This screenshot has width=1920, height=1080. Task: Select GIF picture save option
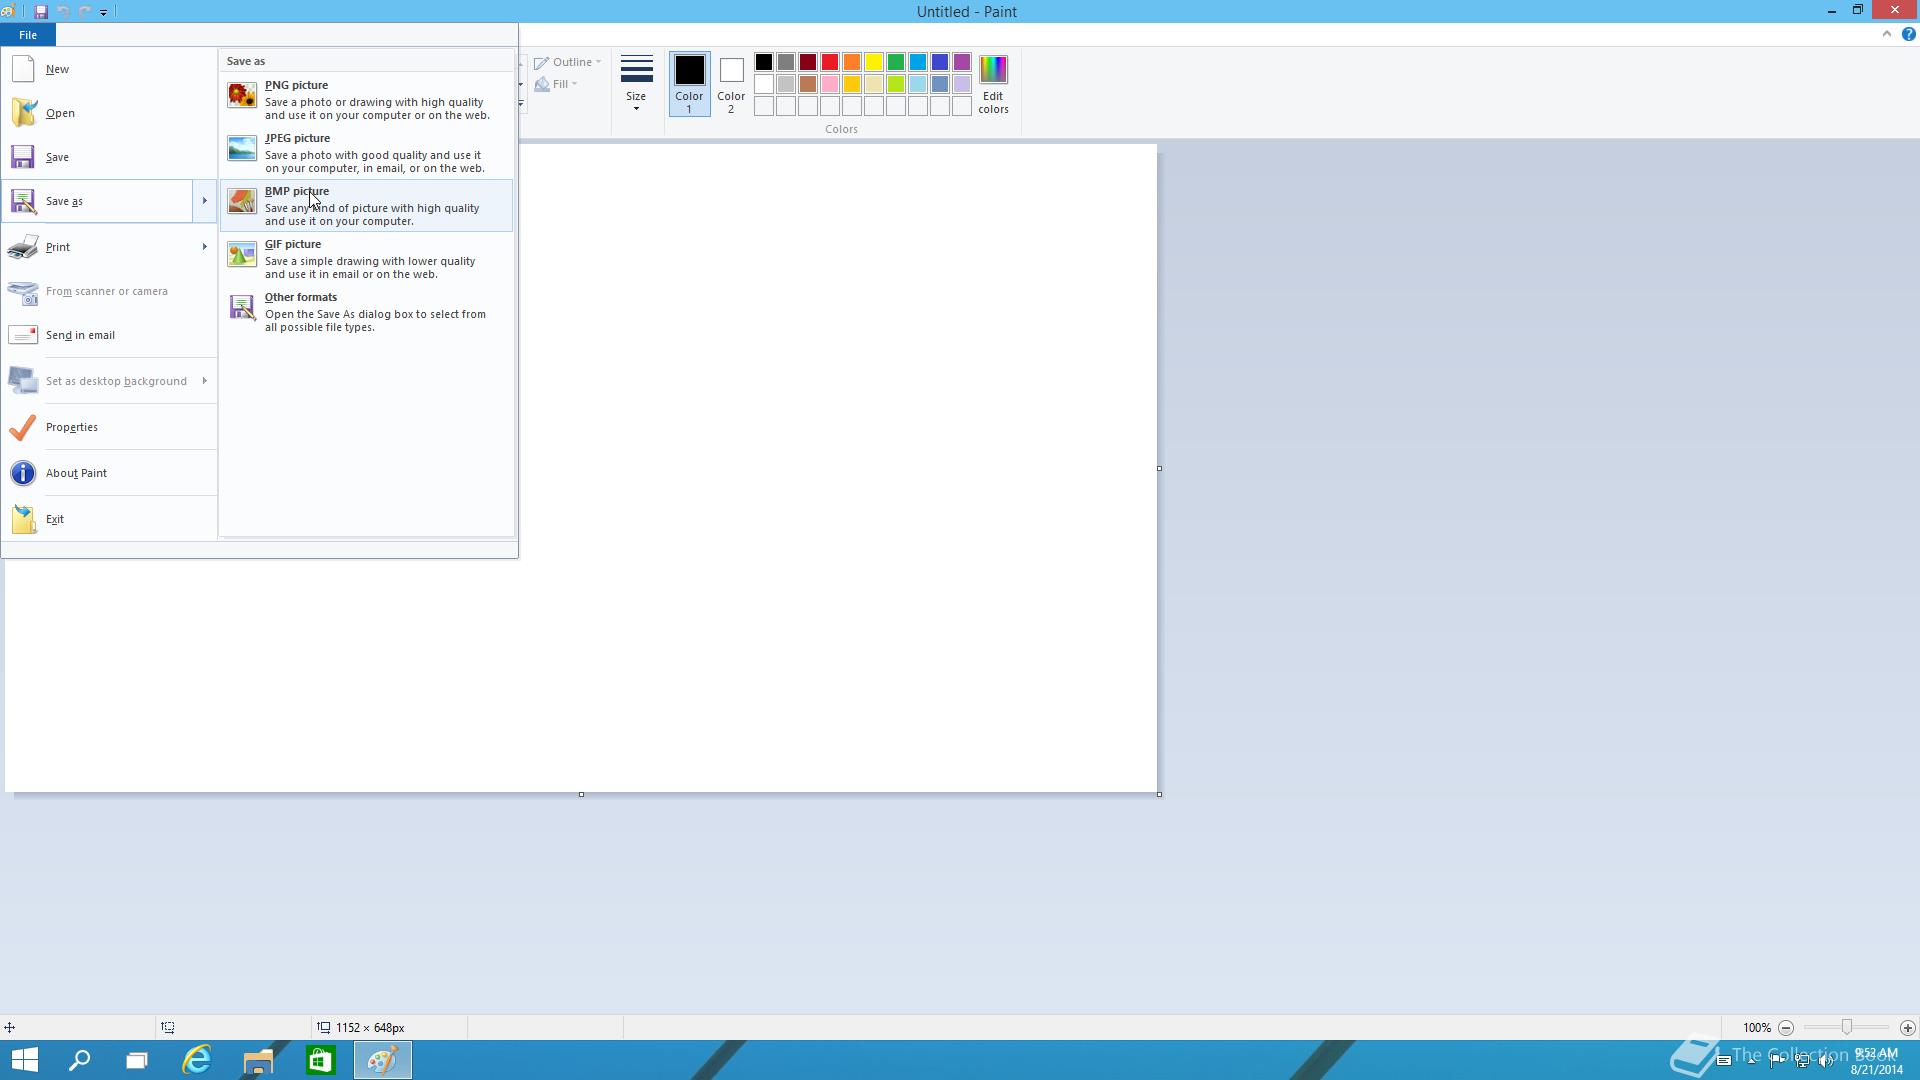(x=366, y=259)
